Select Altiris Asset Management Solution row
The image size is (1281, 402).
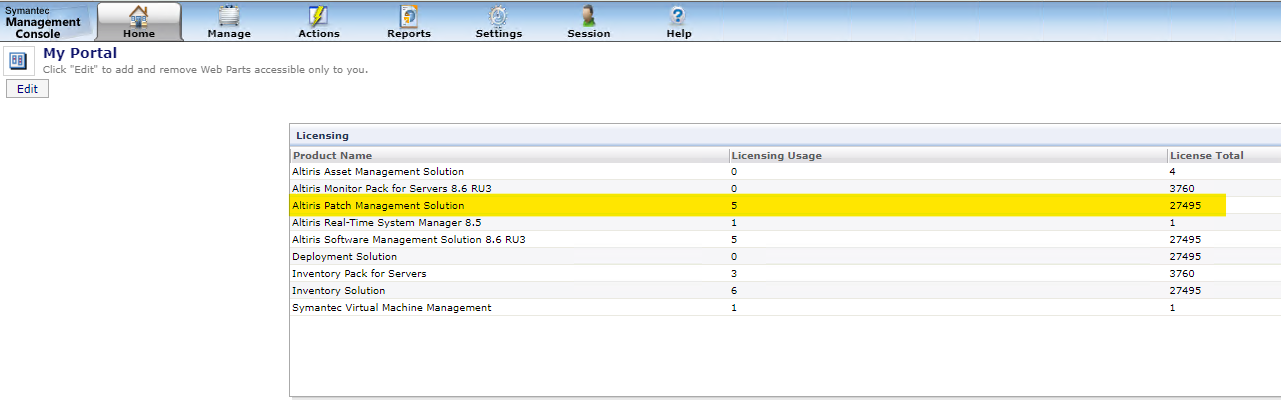(785, 172)
